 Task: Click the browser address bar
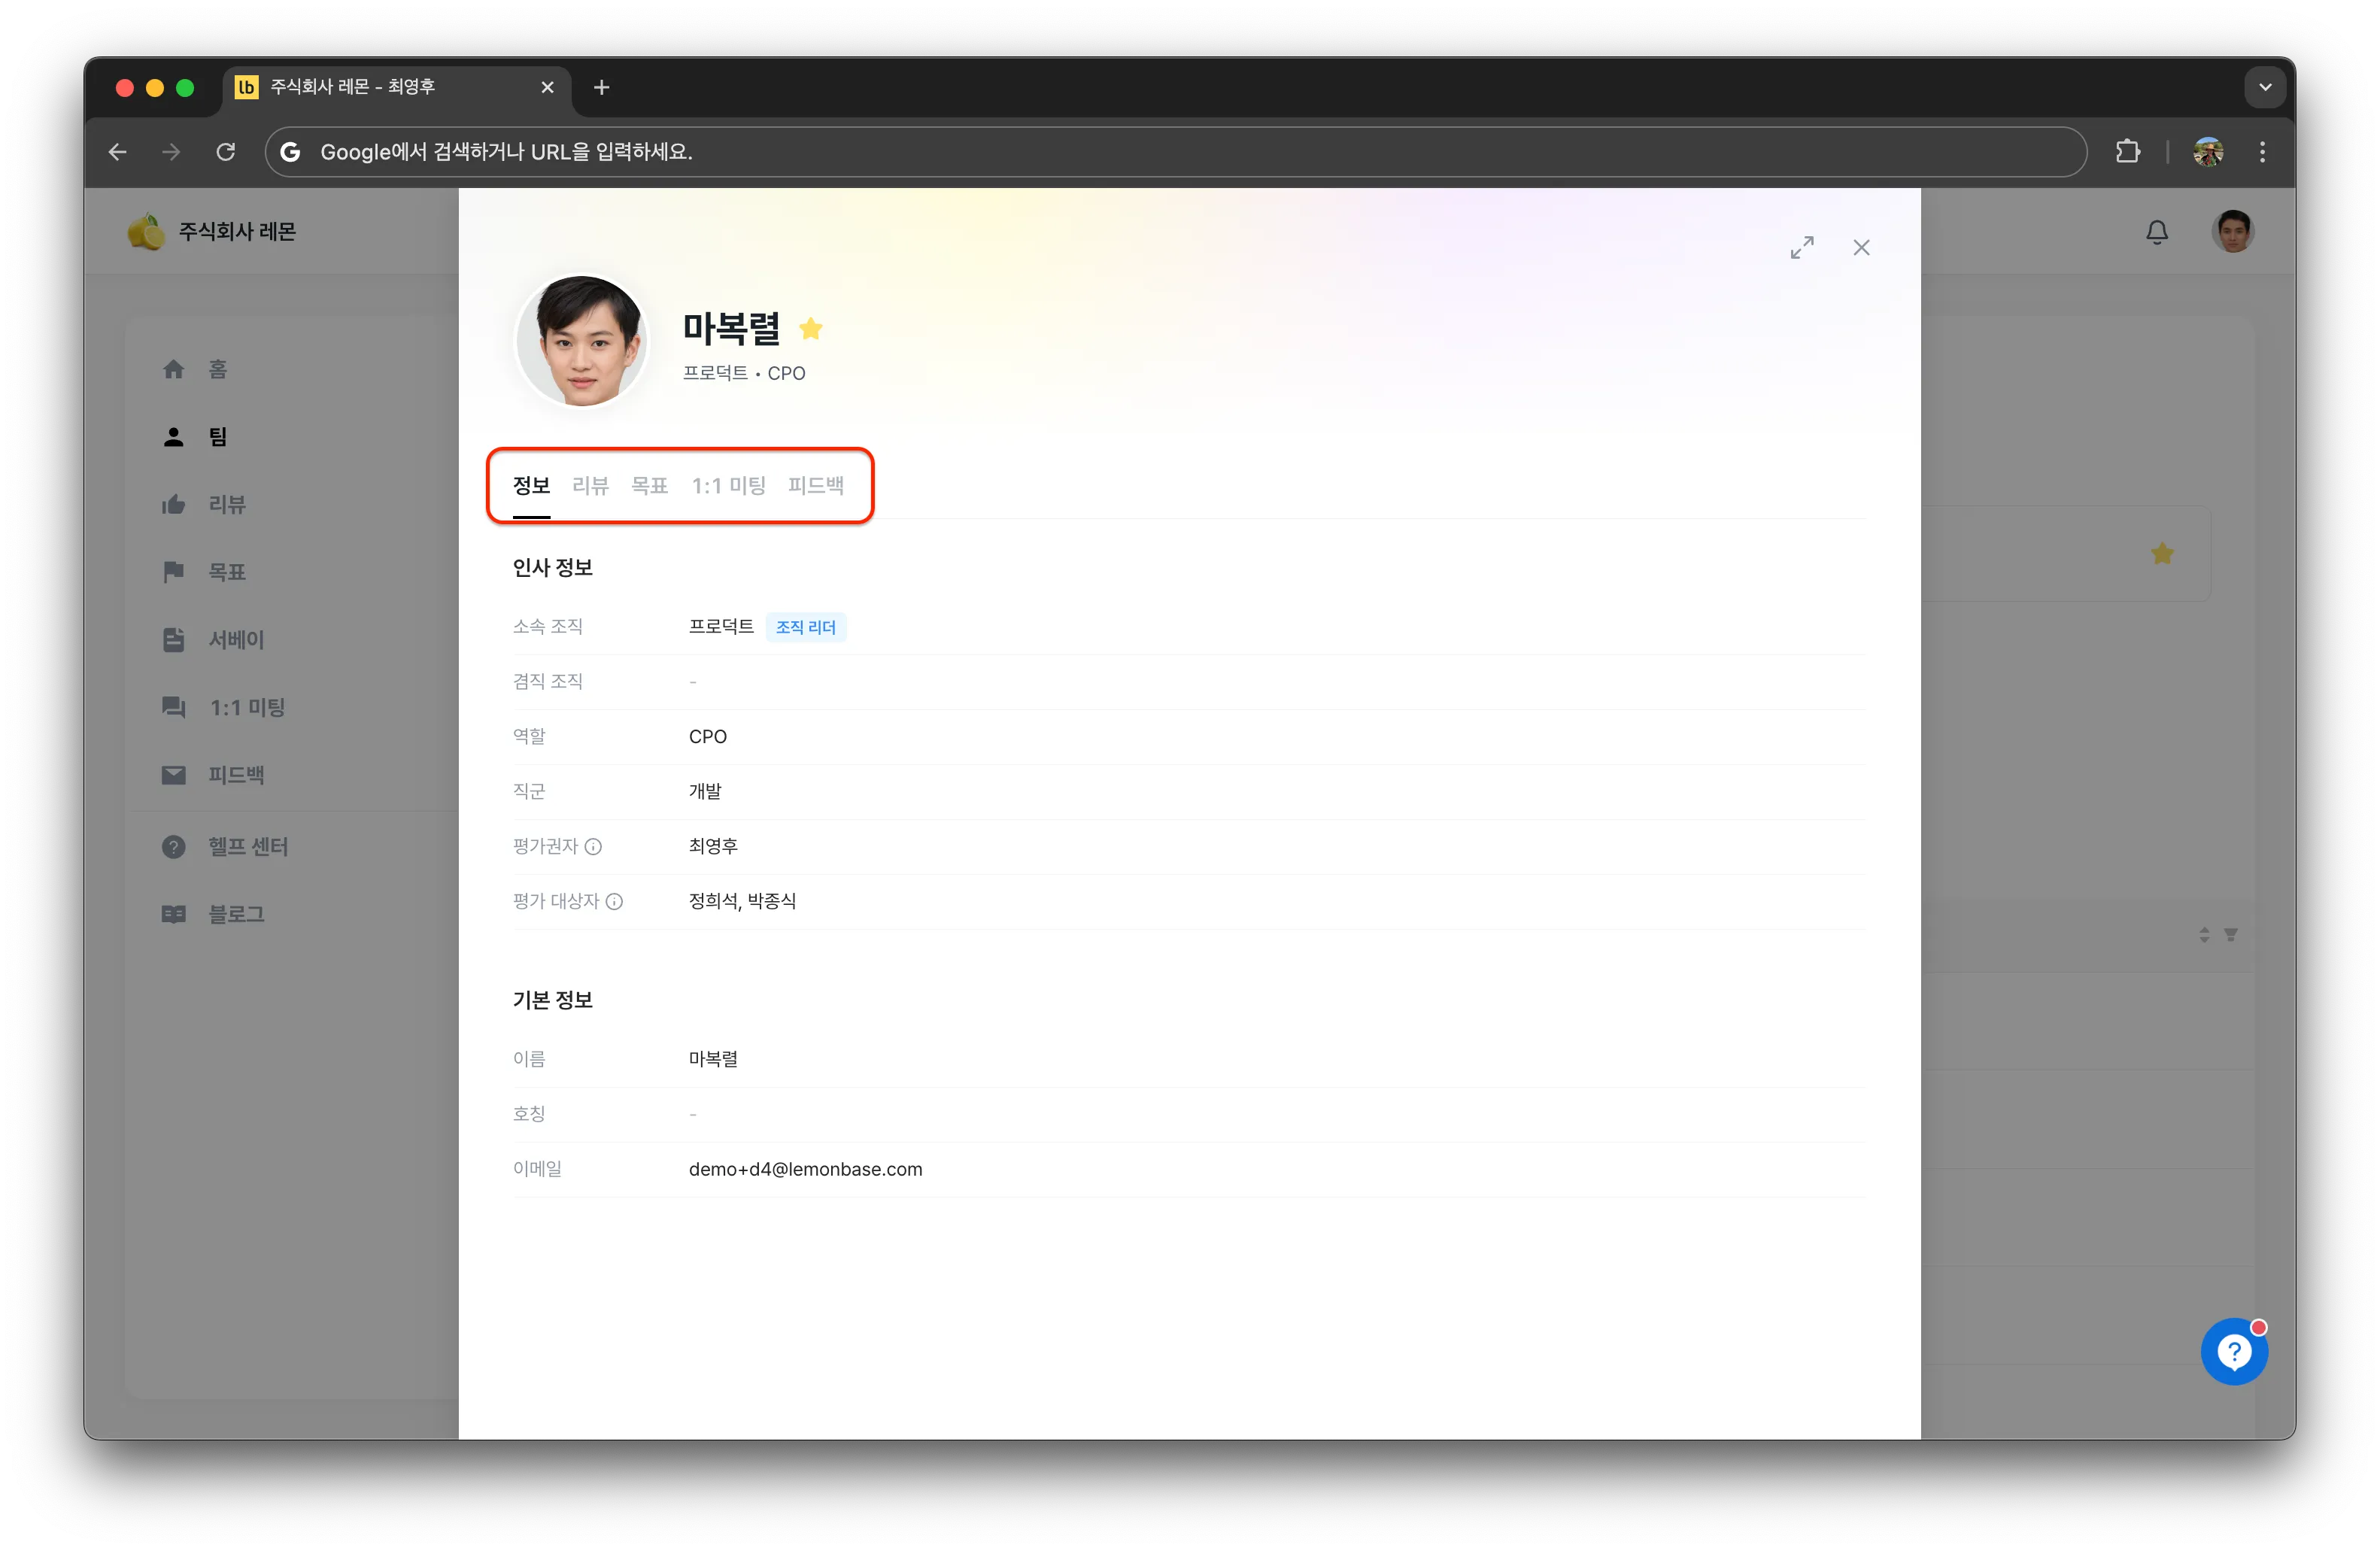click(x=1175, y=151)
